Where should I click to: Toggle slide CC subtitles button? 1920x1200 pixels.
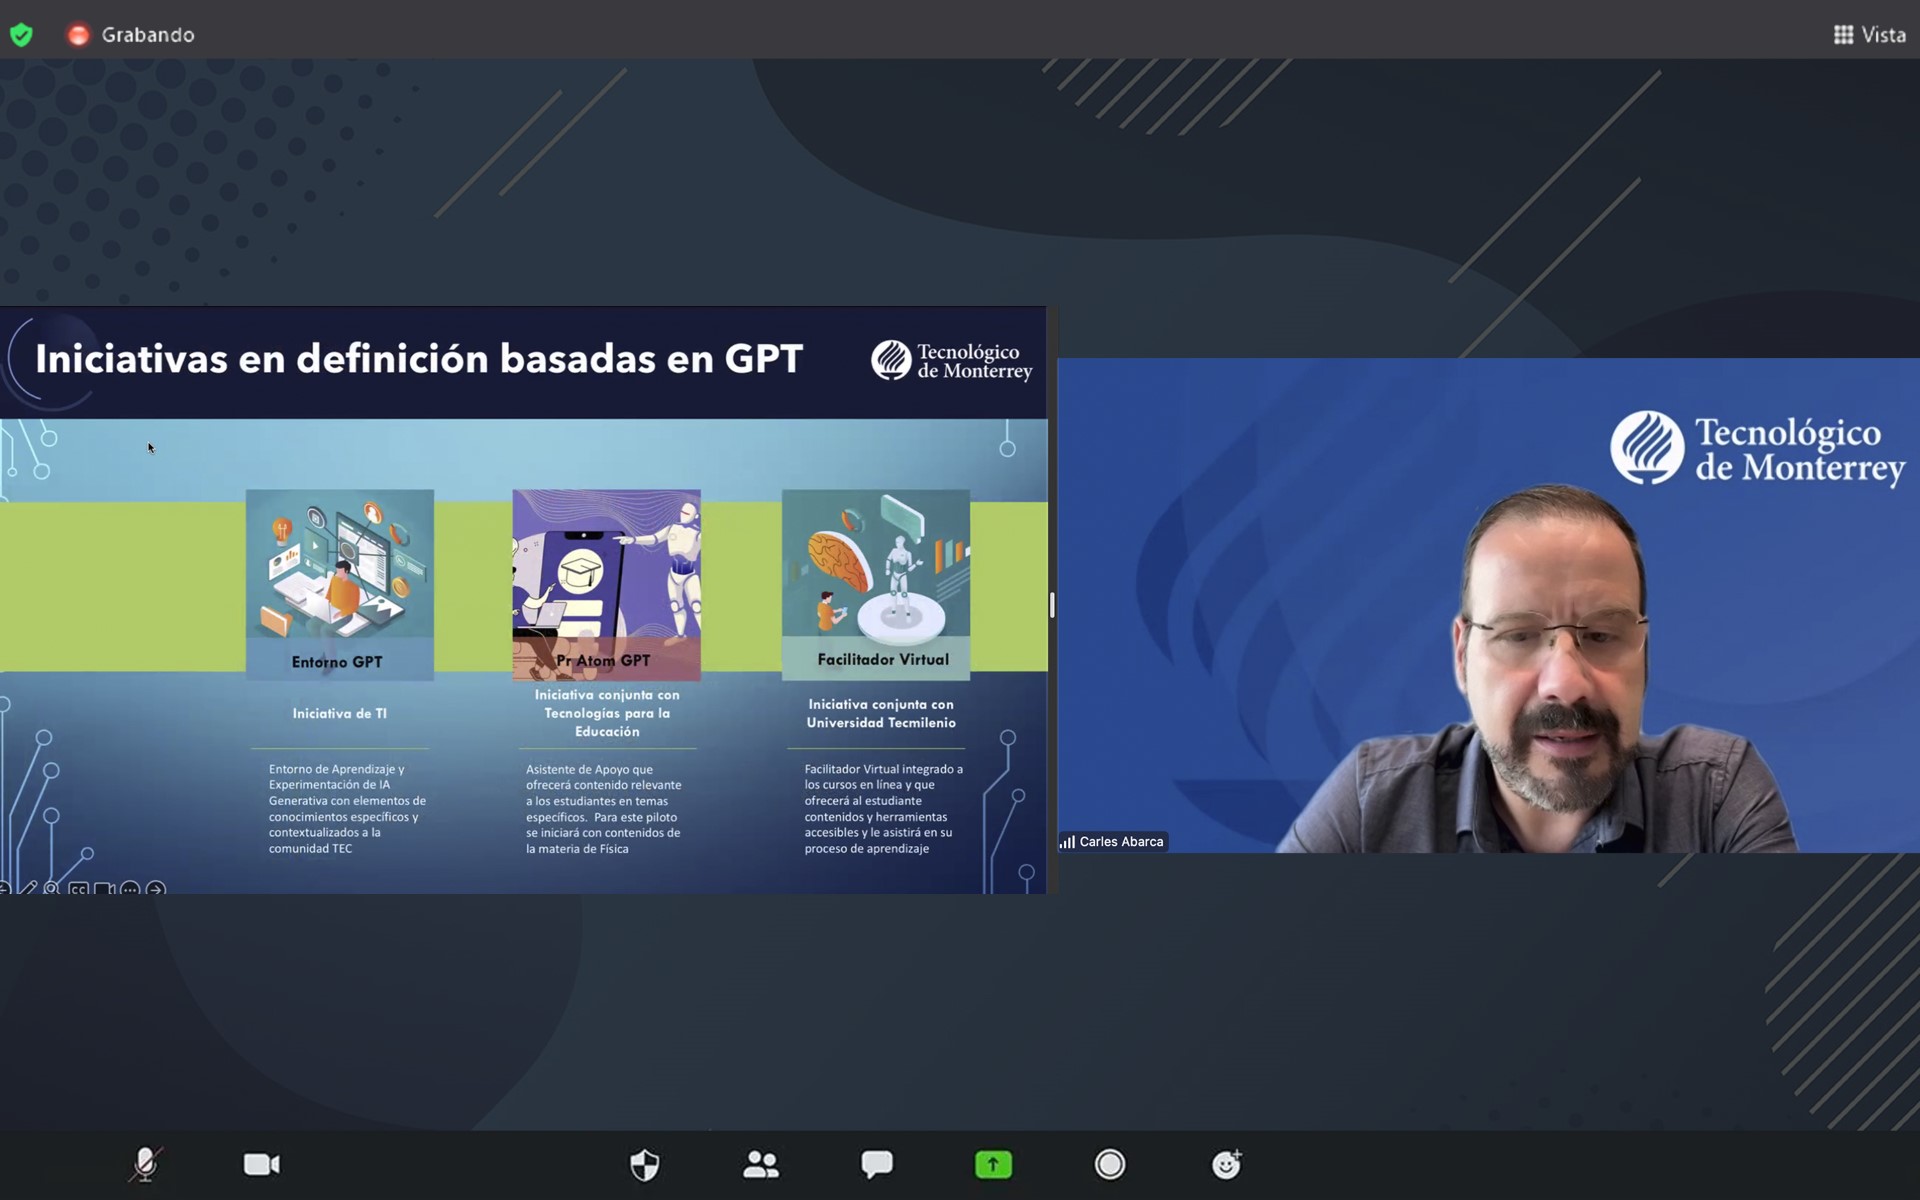[x=78, y=888]
